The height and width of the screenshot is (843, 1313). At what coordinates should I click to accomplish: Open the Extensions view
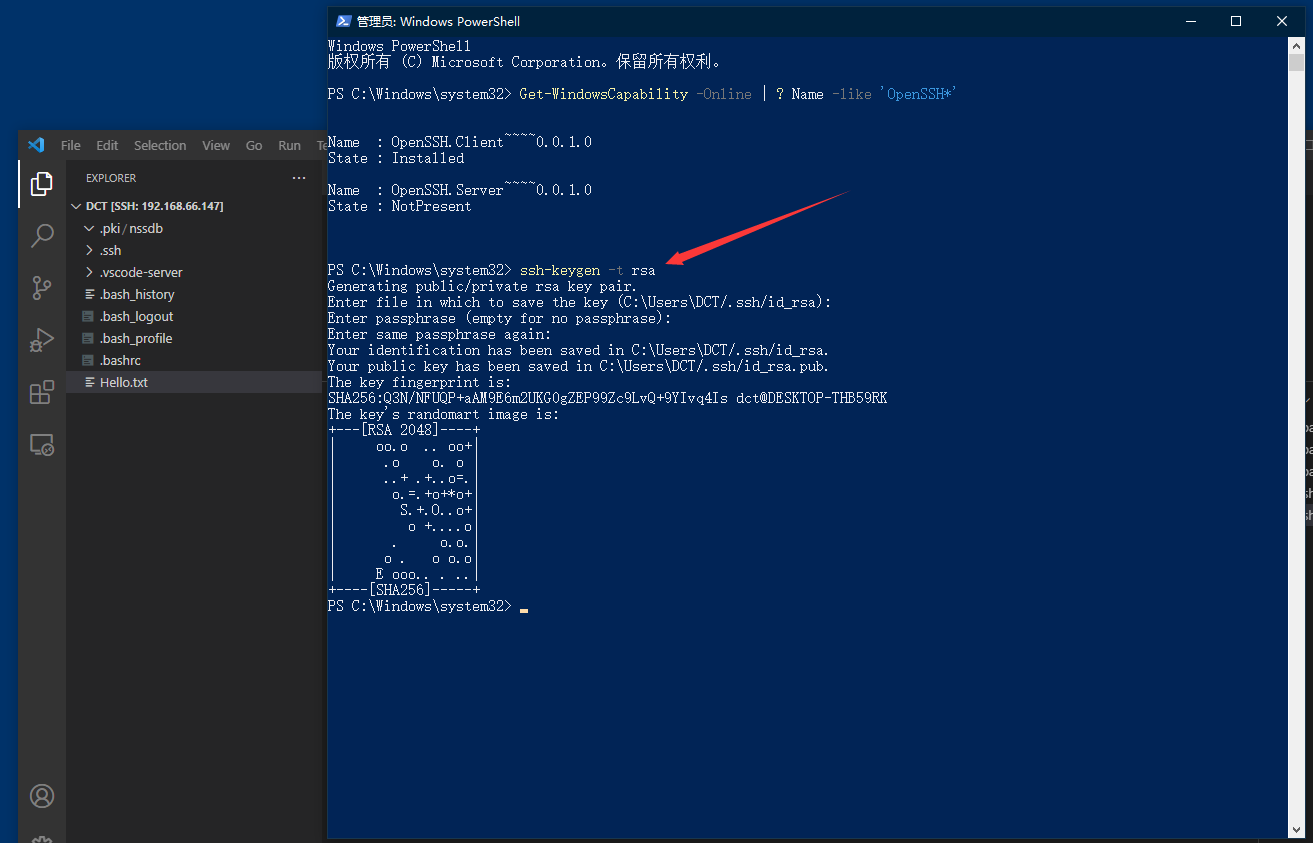41,392
